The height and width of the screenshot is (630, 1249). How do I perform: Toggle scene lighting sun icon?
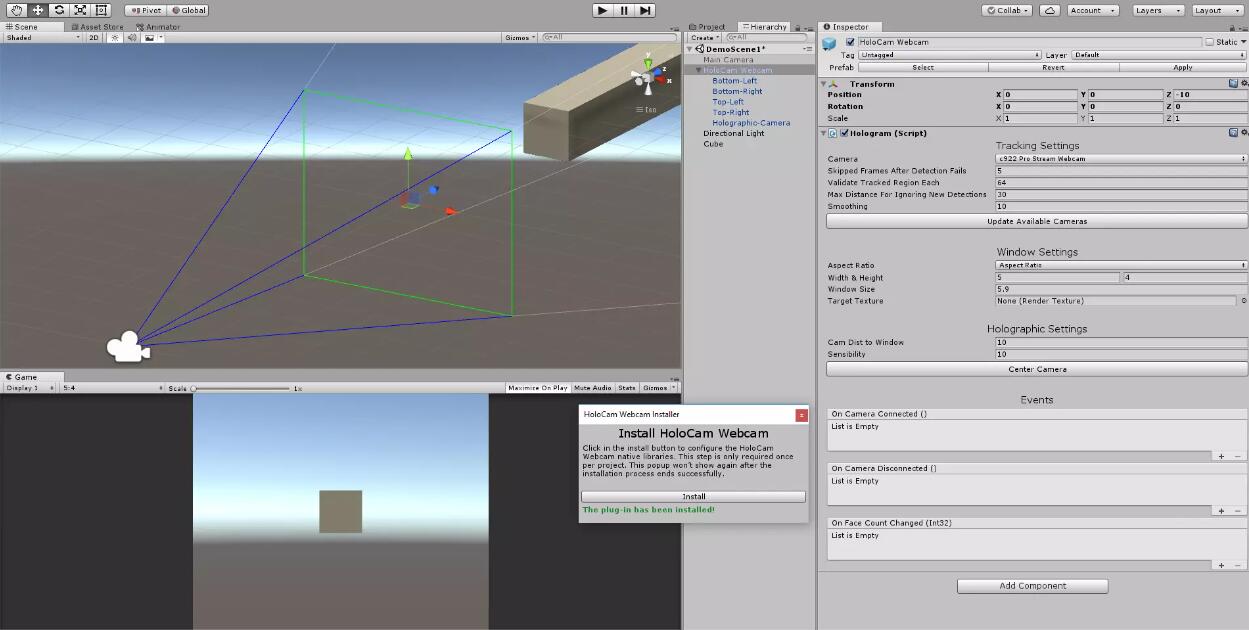click(x=114, y=37)
